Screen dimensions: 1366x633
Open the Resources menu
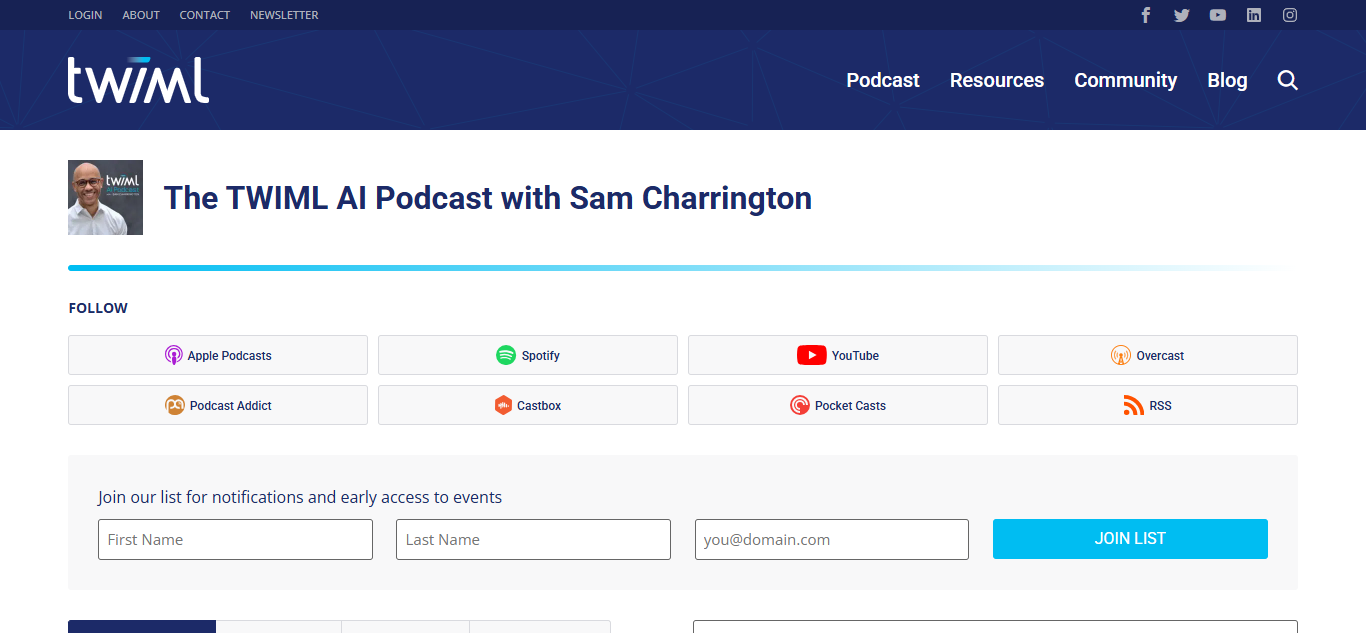[x=997, y=81]
